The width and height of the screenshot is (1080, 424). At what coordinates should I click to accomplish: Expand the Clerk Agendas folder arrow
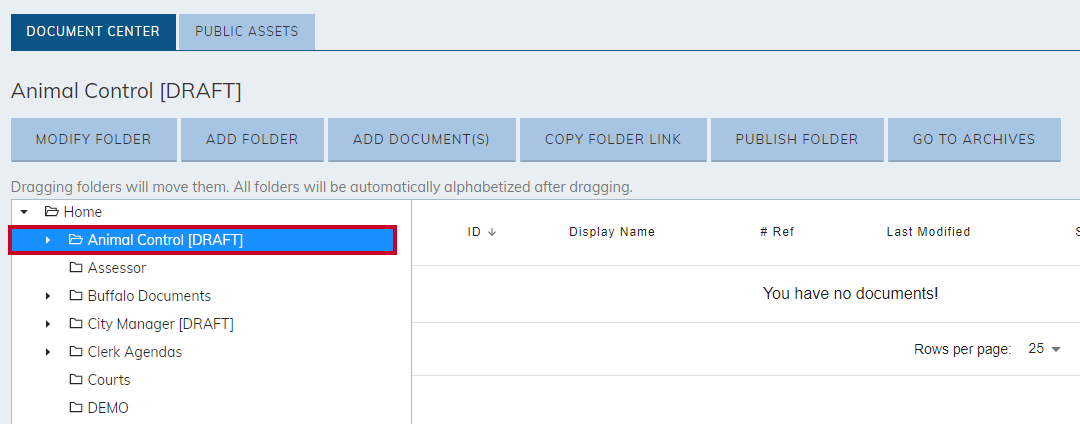48,352
